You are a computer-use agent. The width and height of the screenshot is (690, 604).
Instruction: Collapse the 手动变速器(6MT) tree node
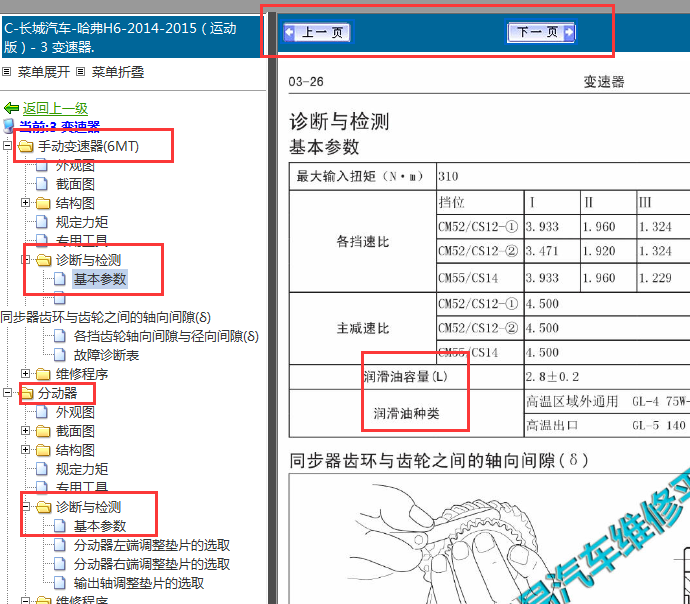click(7, 146)
